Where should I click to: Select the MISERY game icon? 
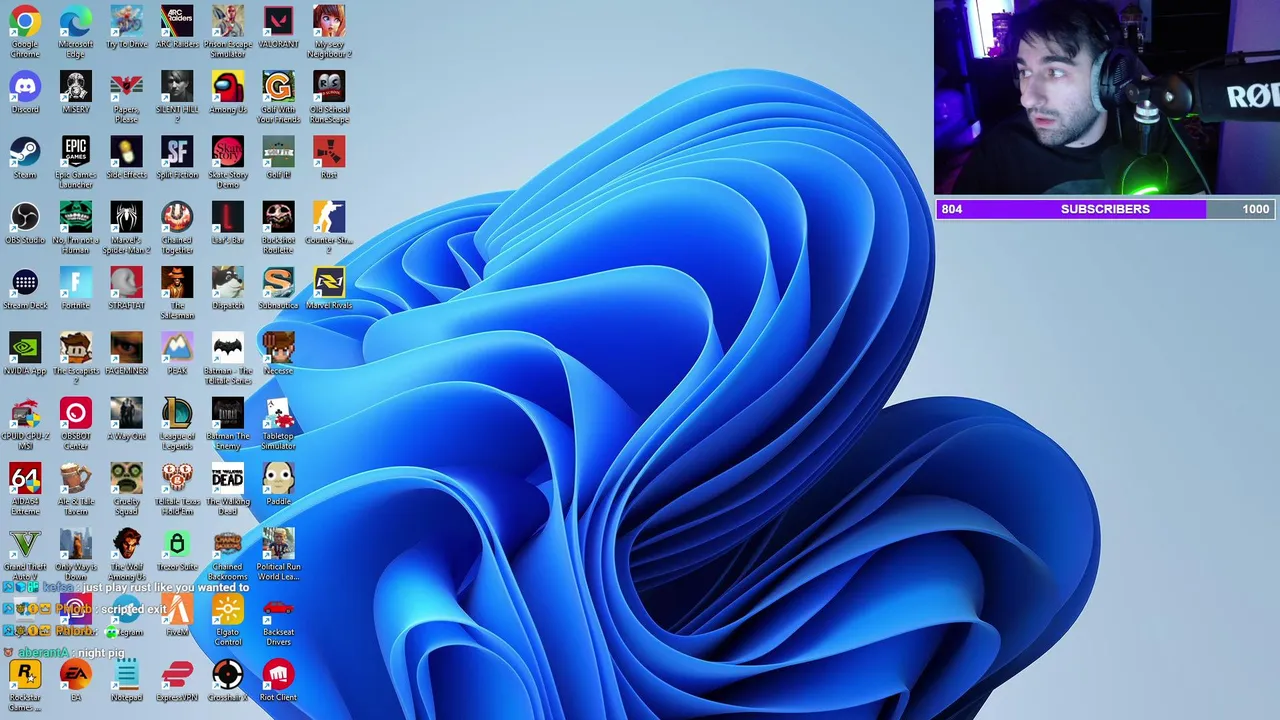coord(76,86)
